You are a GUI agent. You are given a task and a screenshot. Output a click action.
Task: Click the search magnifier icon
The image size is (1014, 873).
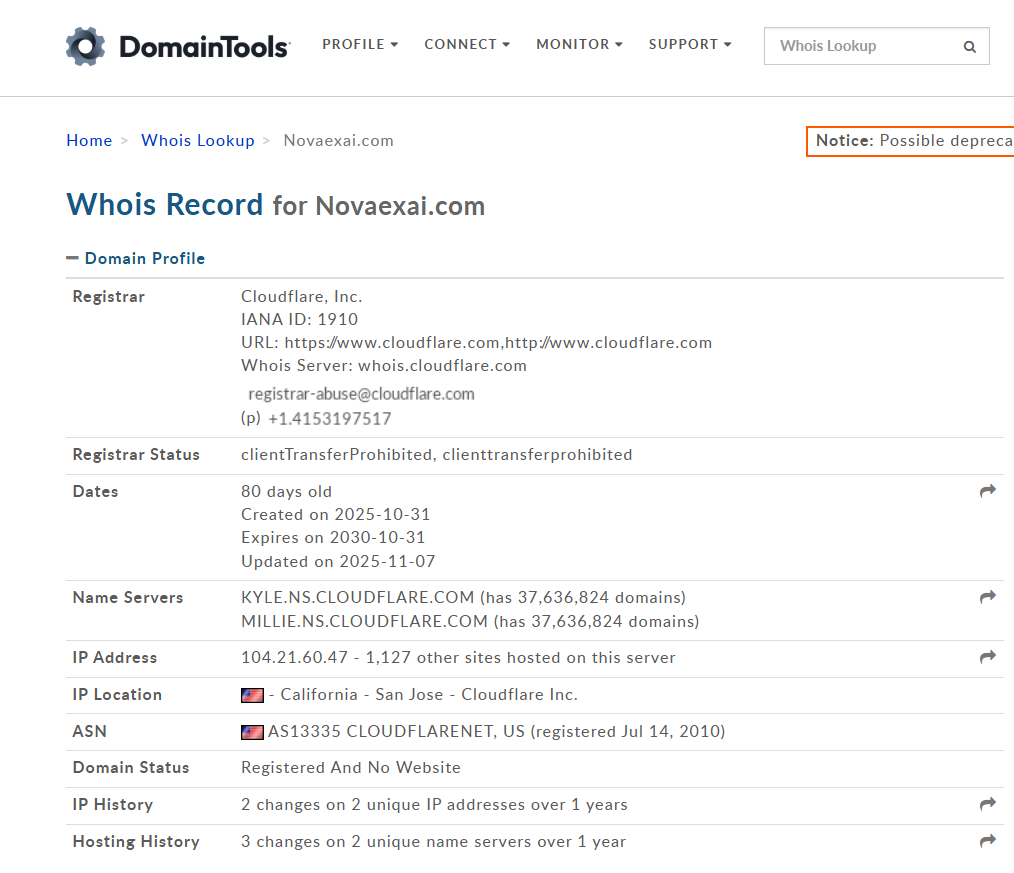(969, 47)
